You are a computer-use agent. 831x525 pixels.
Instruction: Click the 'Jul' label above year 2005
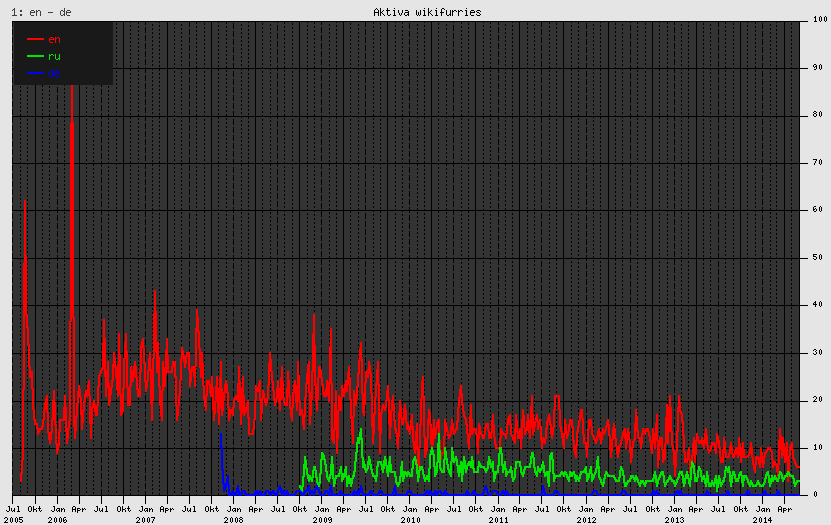pos(13,509)
